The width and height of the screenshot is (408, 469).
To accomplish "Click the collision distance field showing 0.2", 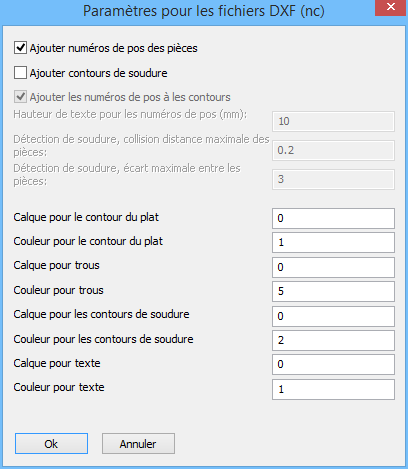I will (x=333, y=150).
